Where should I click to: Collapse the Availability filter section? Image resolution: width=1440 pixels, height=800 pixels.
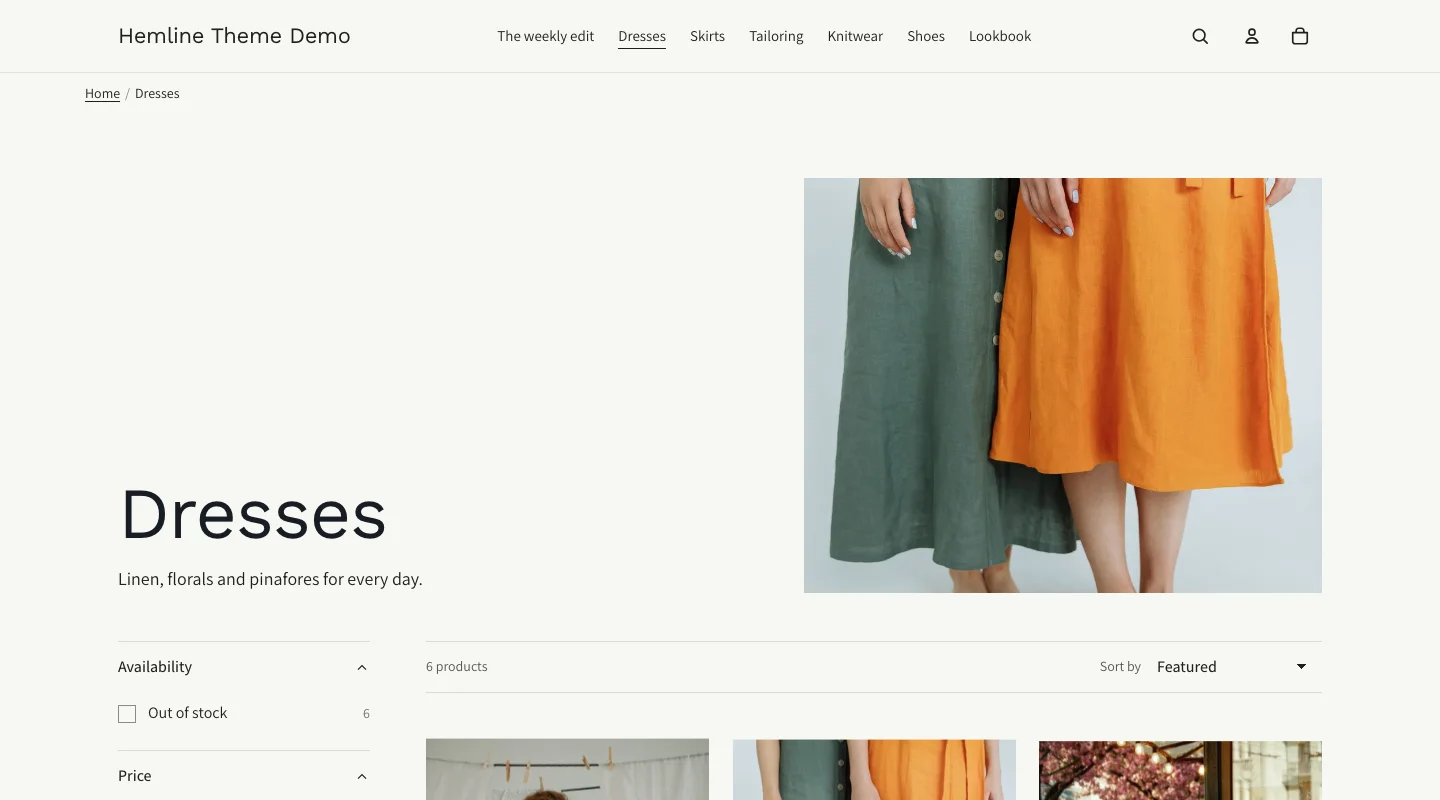(244, 667)
